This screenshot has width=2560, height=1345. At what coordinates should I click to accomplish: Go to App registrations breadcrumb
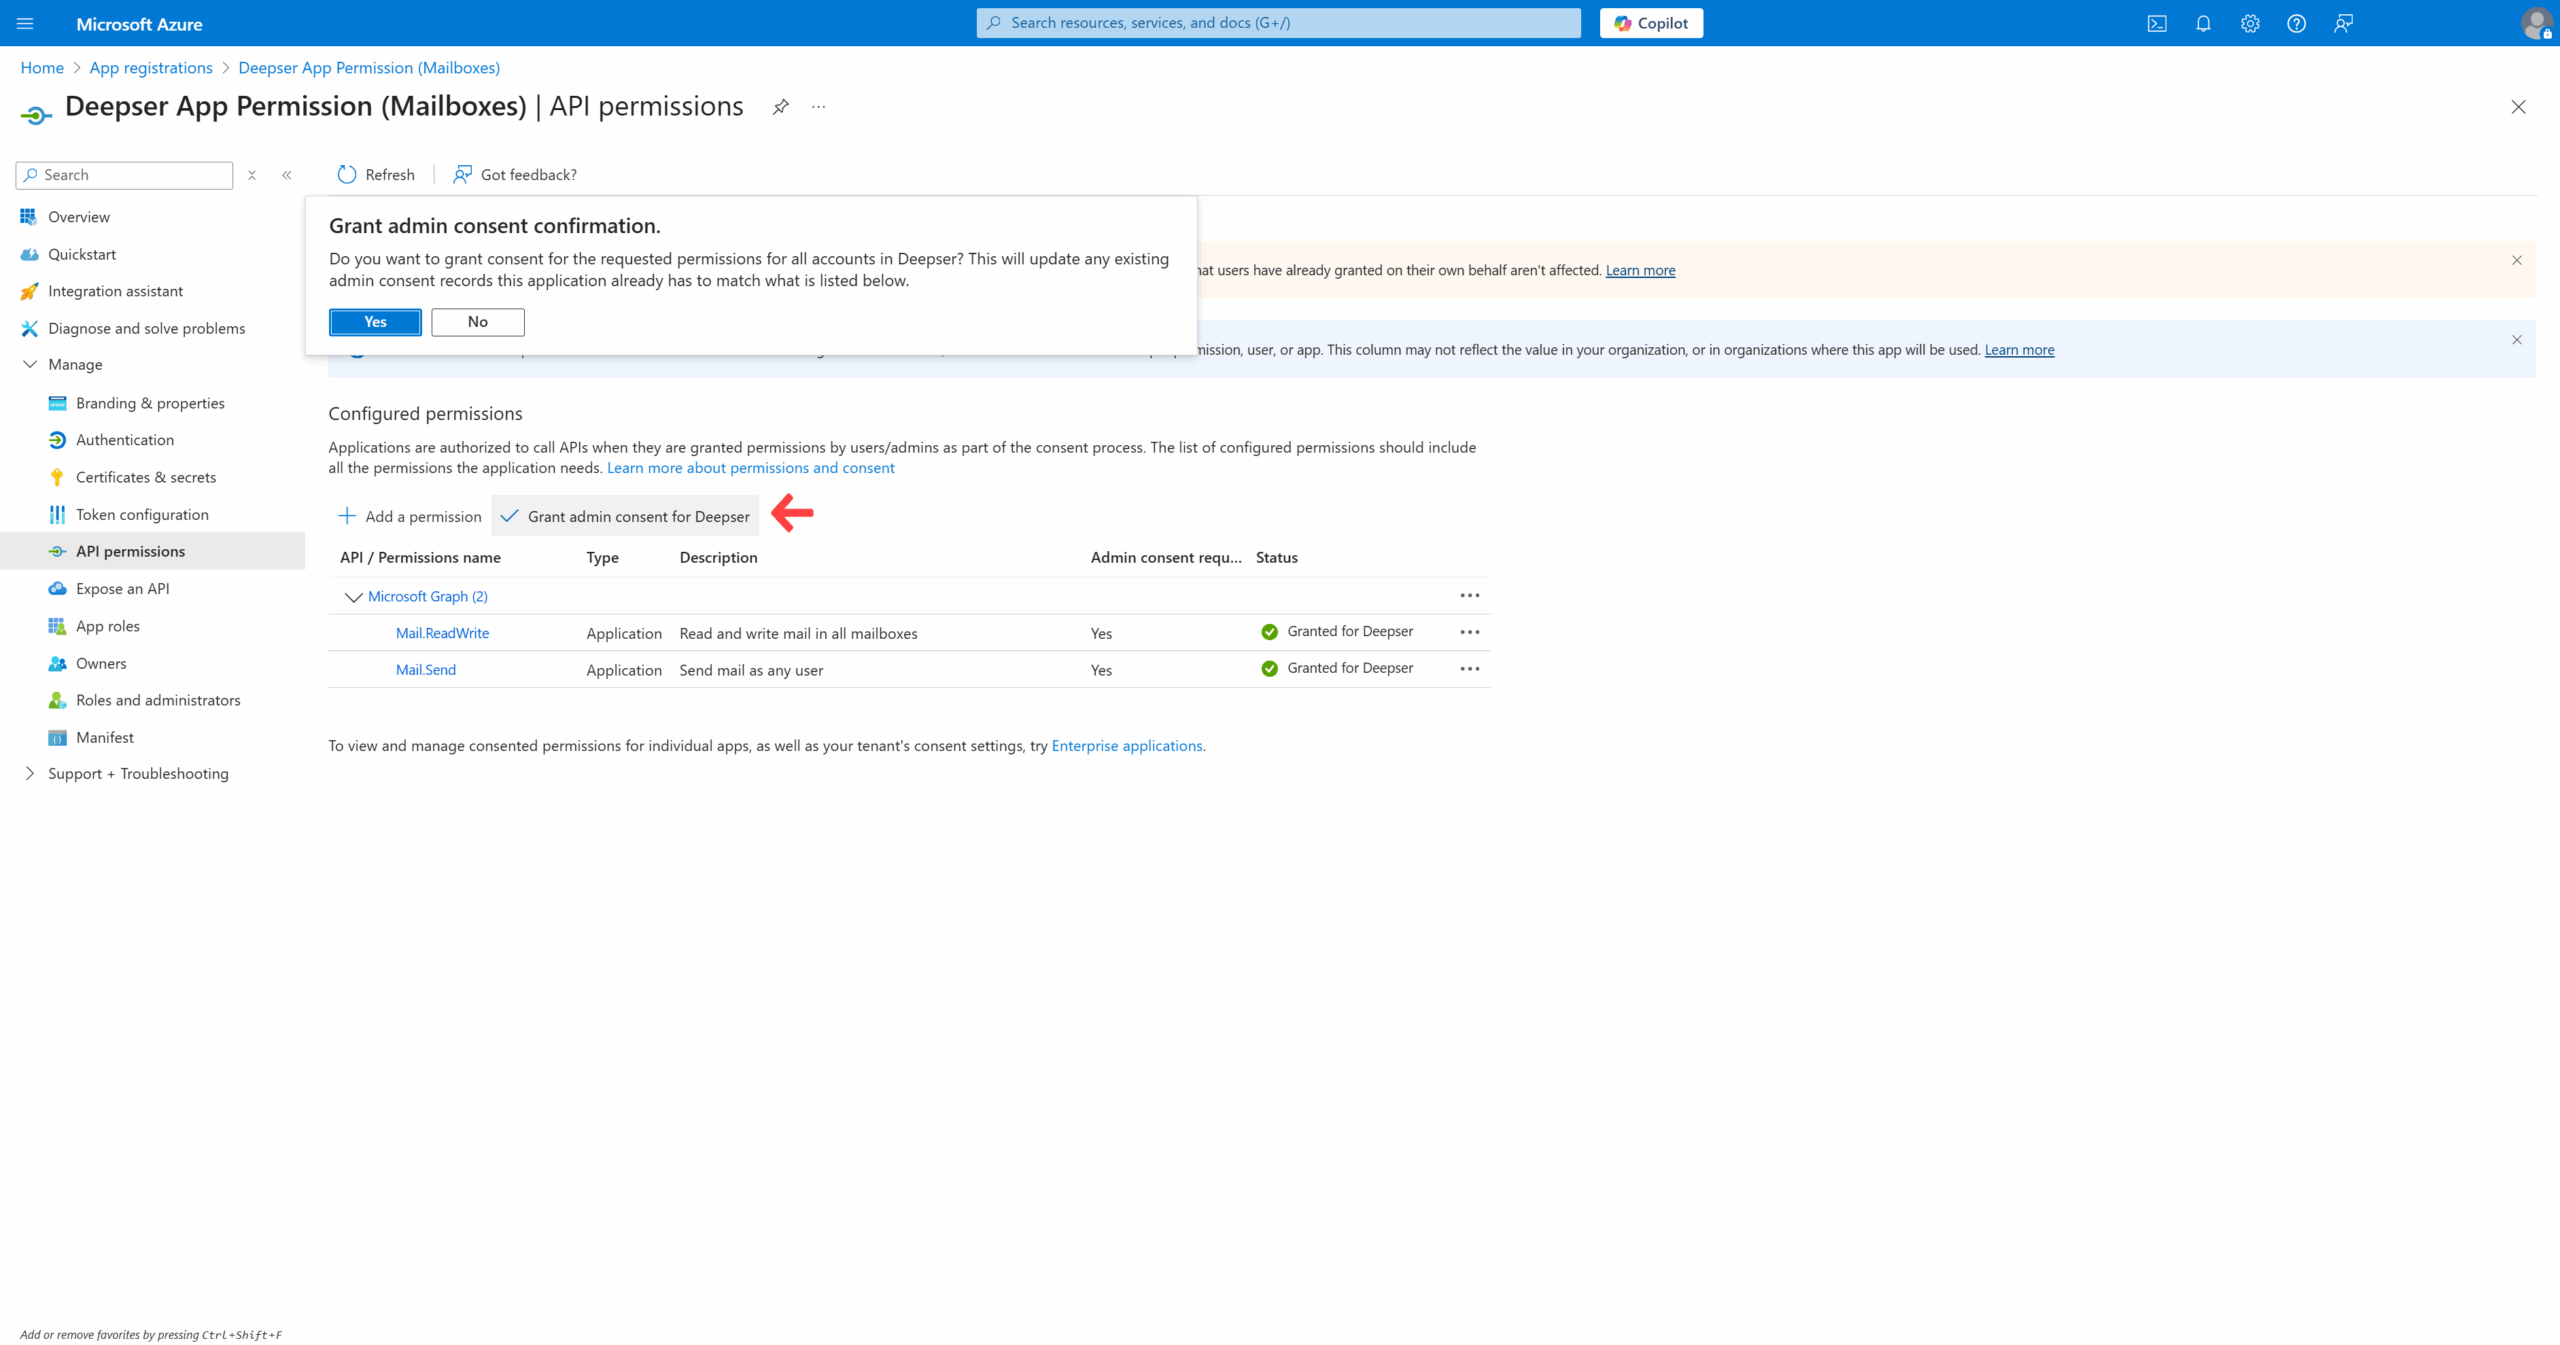coord(151,68)
